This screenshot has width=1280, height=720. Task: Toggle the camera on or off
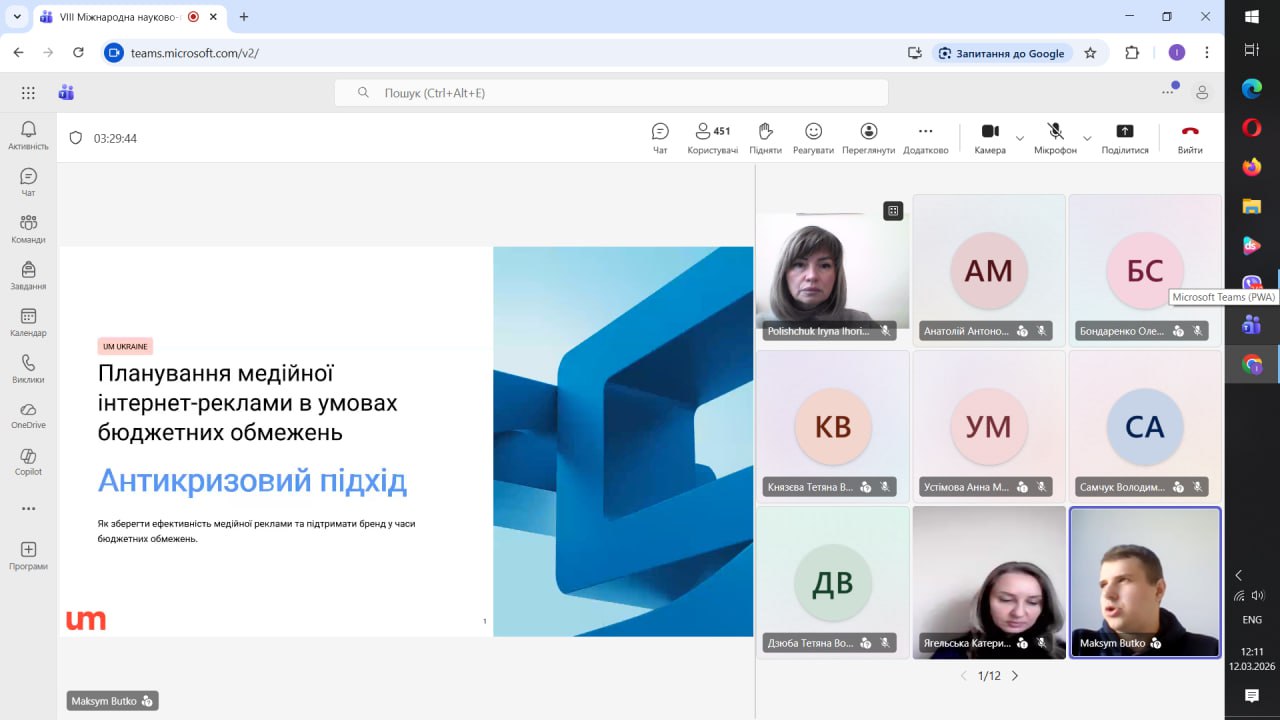pos(989,138)
